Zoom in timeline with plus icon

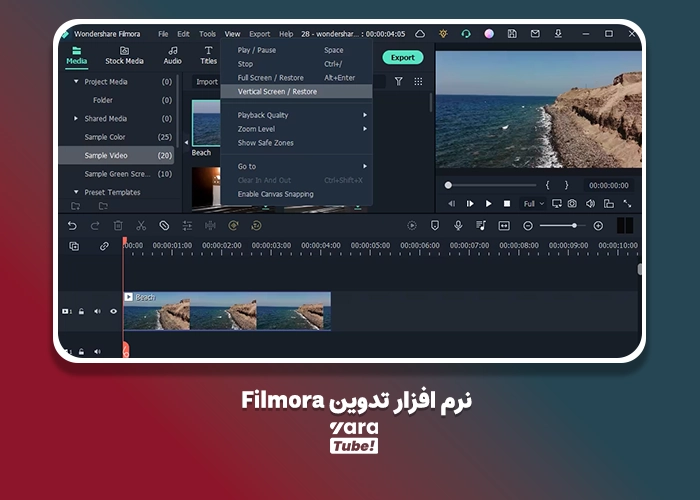[598, 226]
